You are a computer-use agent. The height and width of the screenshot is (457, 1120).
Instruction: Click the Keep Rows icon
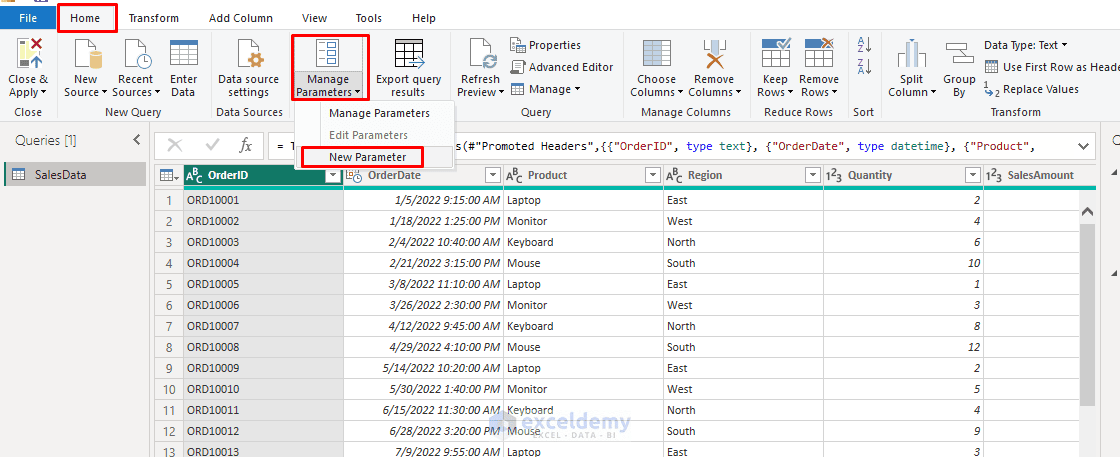coord(776,54)
